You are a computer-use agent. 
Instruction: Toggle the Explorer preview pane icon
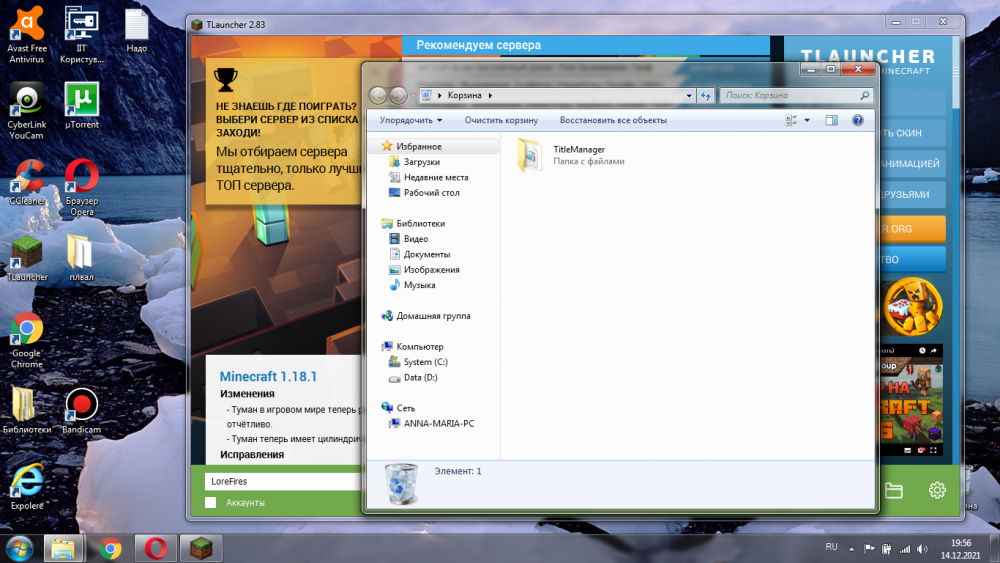[831, 120]
